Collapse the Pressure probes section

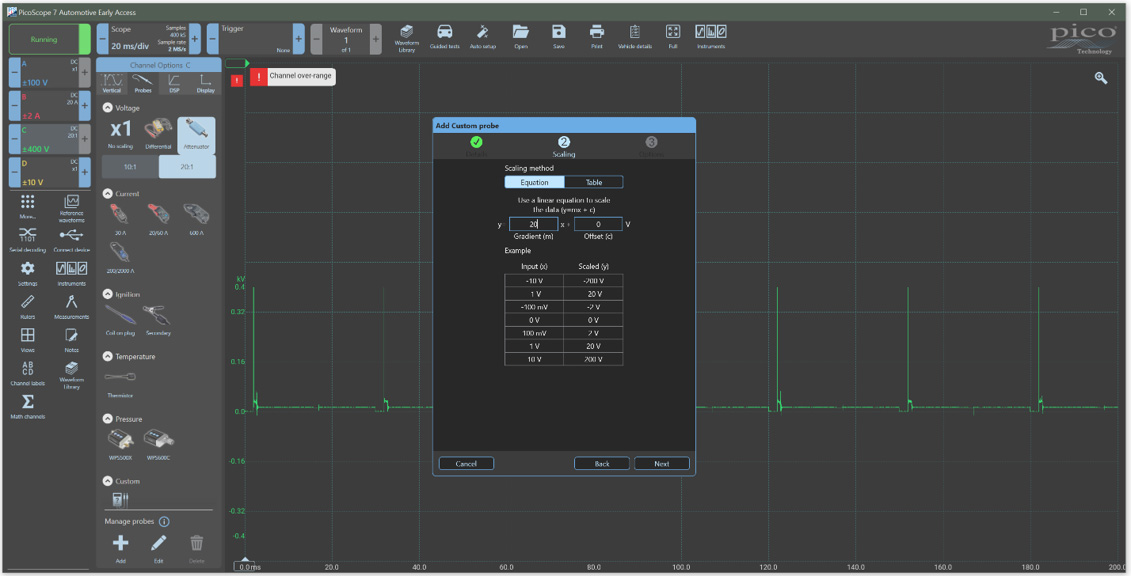[108, 419]
